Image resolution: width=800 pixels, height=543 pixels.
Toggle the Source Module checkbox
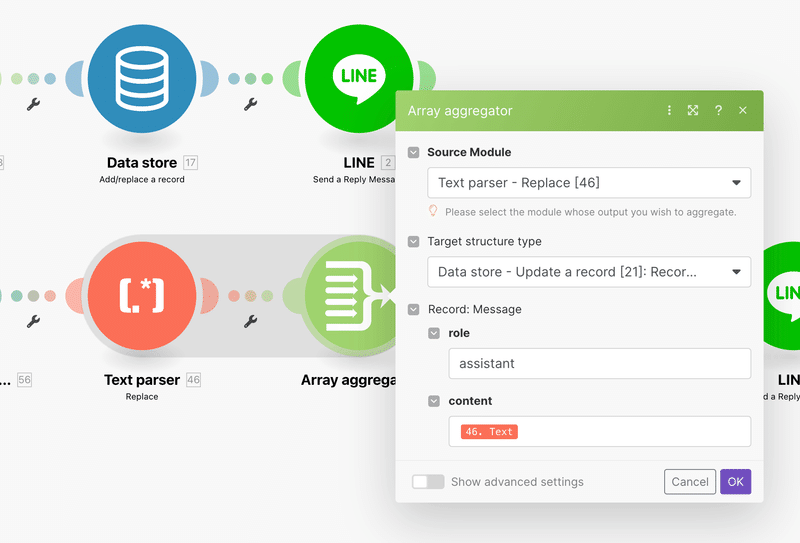pos(414,152)
